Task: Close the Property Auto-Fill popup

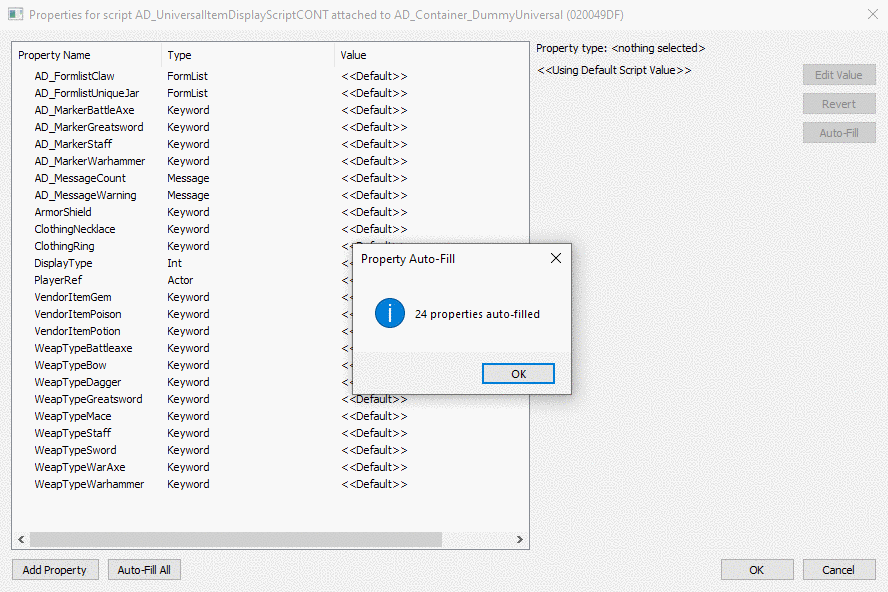Action: [x=556, y=258]
